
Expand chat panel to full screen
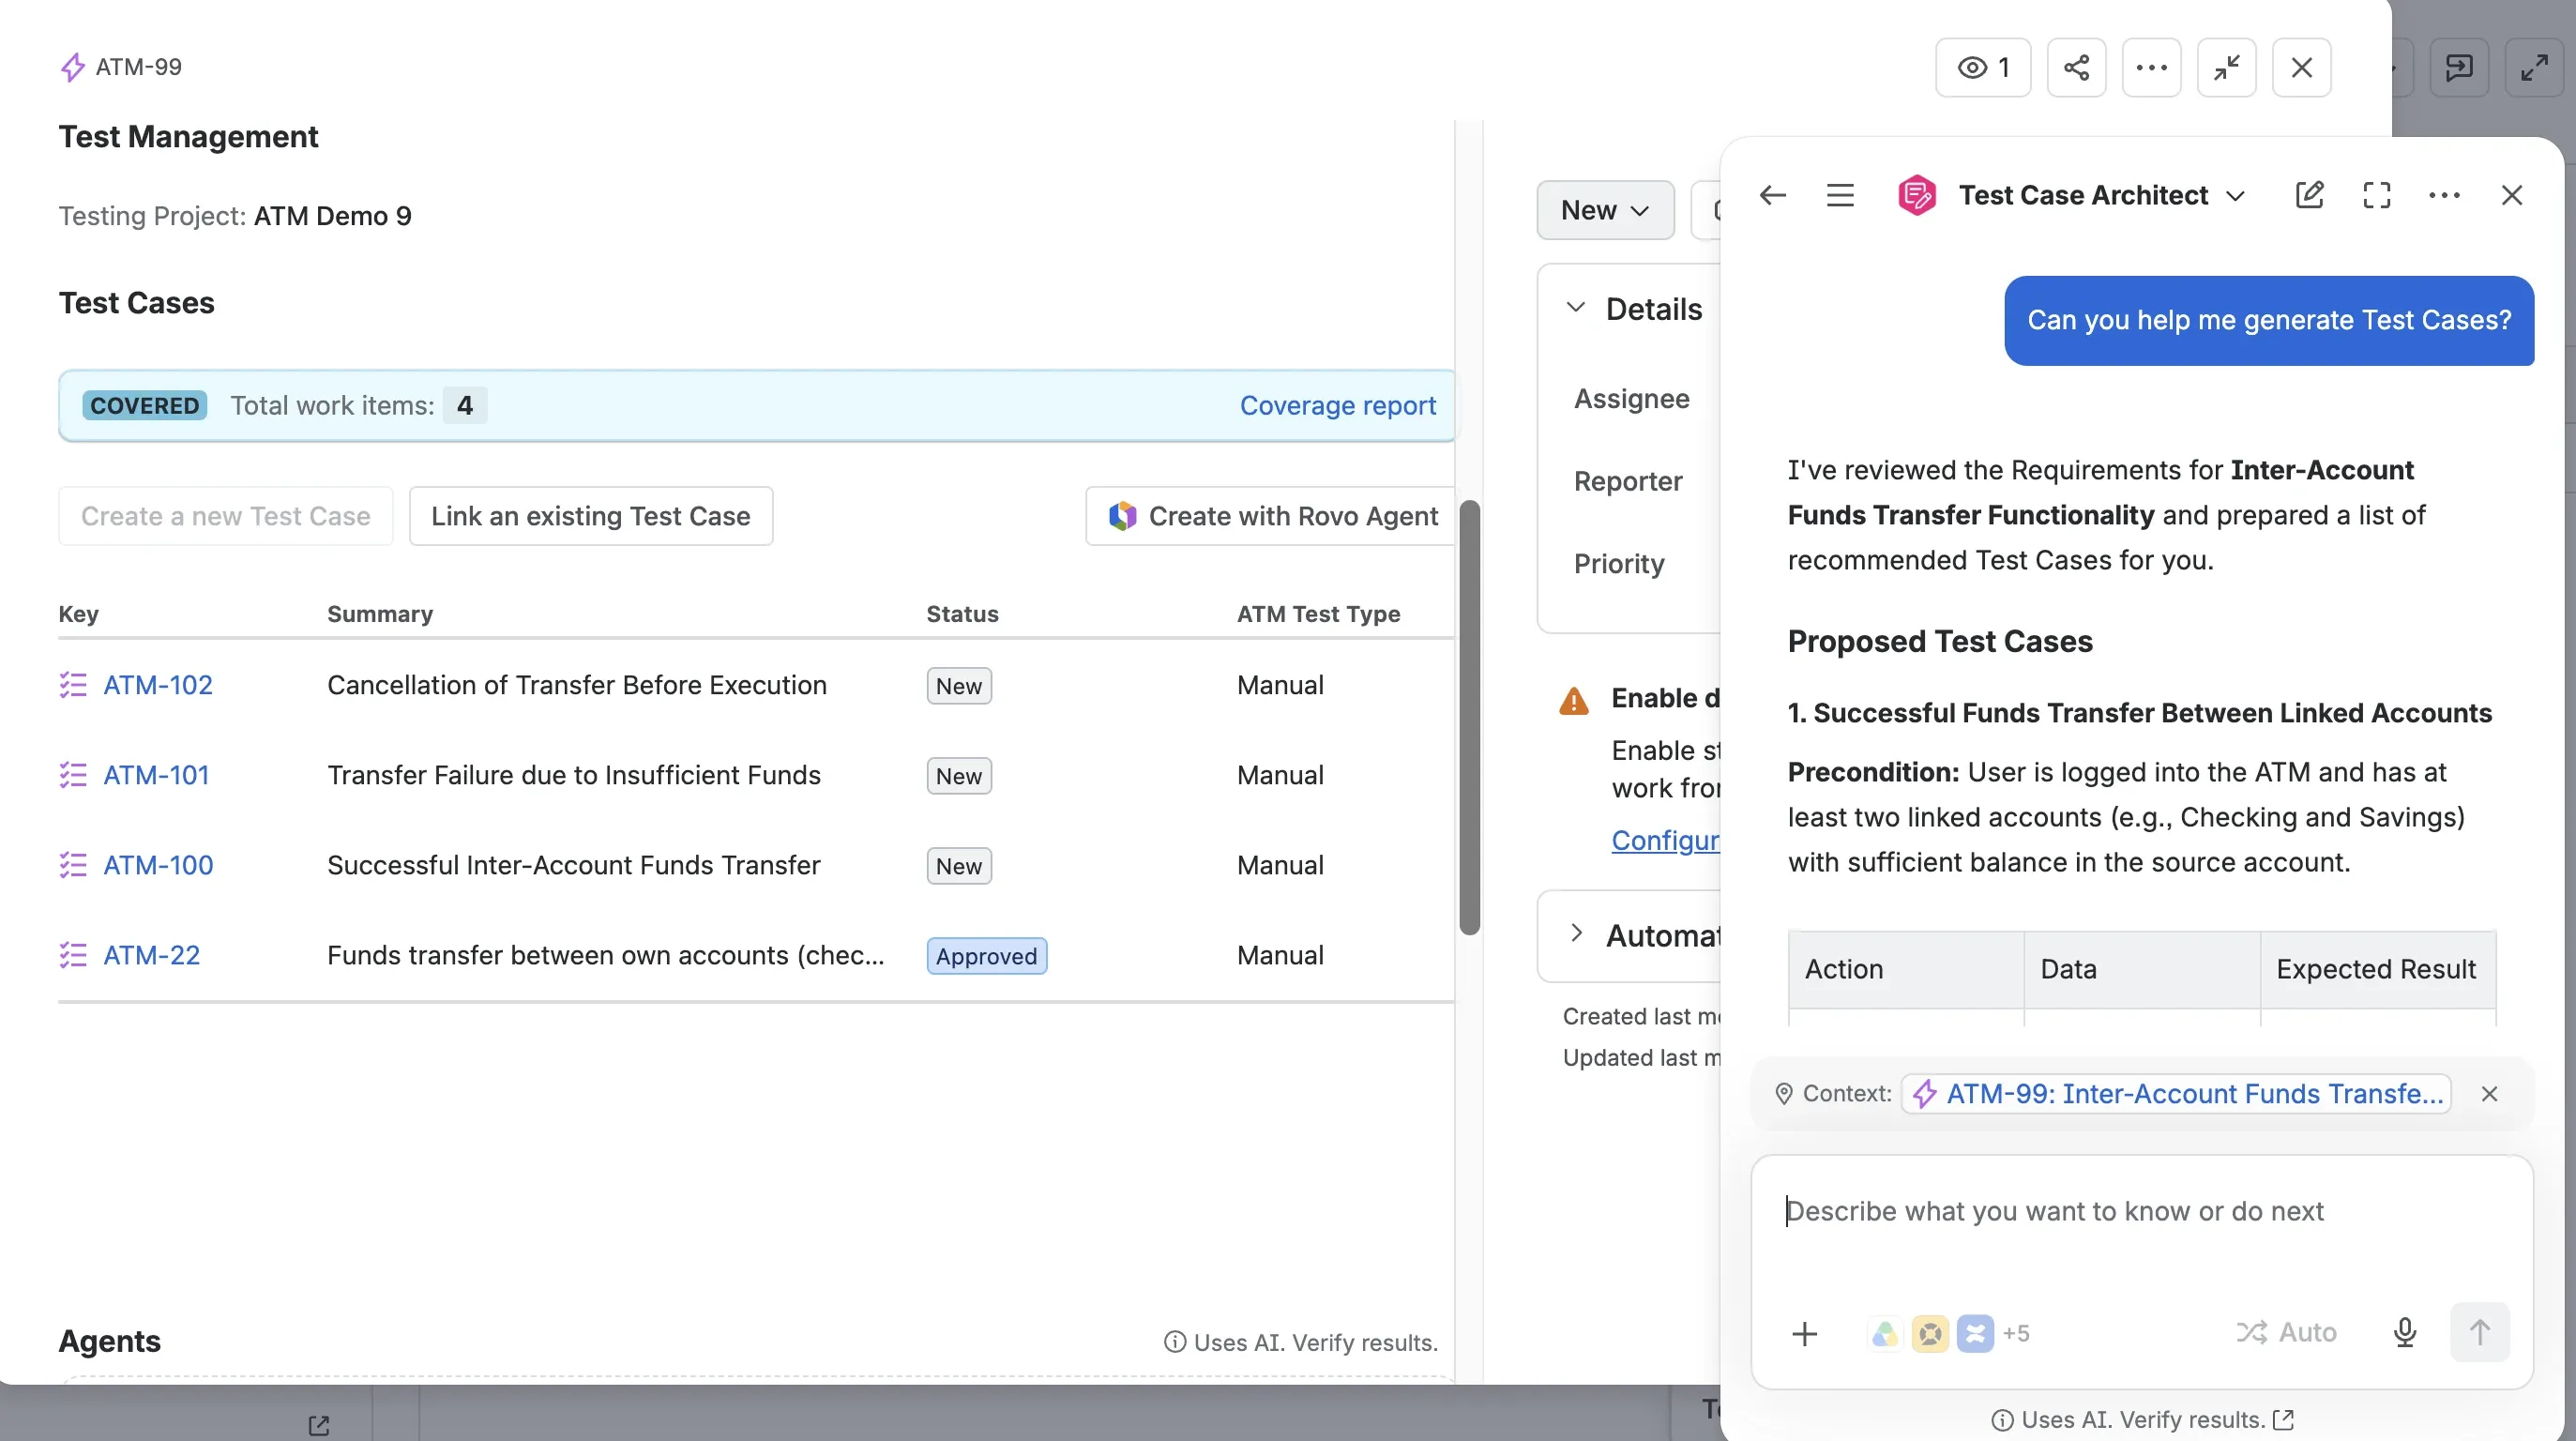point(2377,195)
